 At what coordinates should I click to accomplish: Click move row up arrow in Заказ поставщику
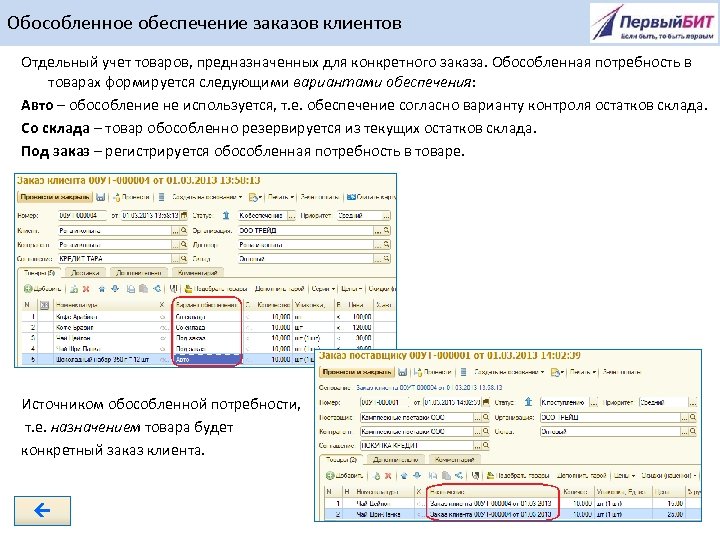(404, 475)
